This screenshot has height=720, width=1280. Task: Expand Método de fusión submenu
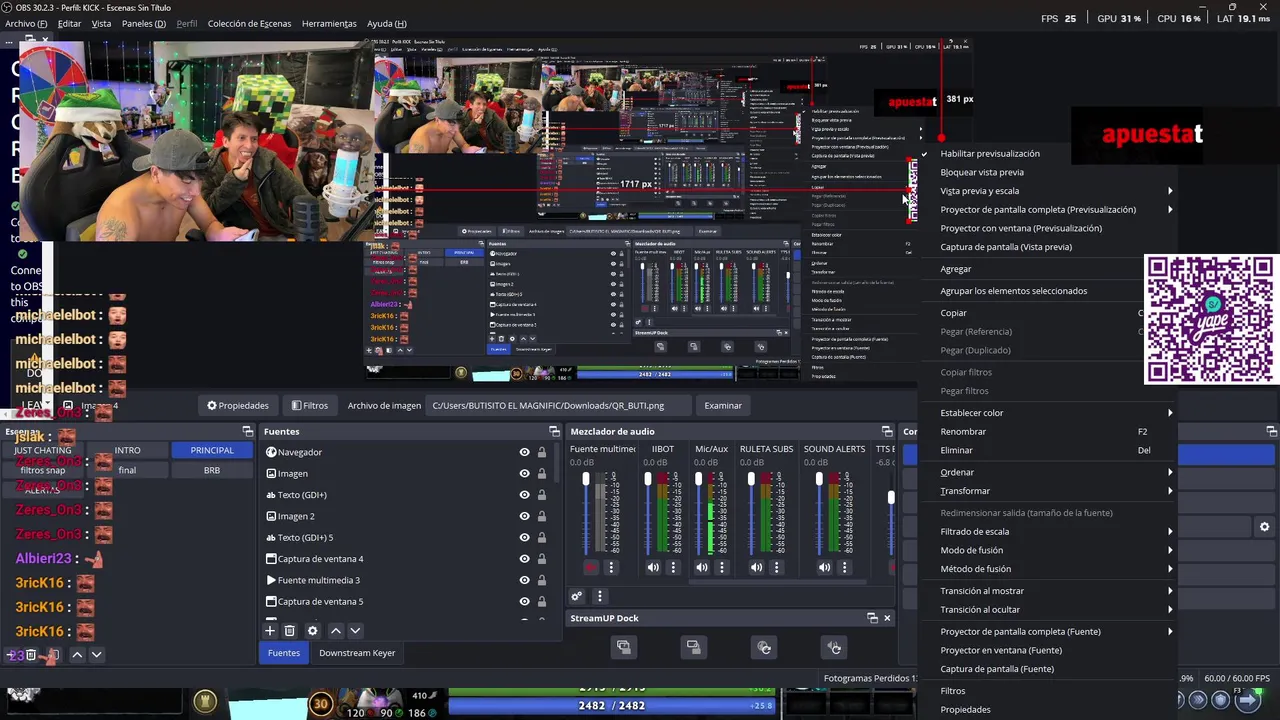pos(1048,569)
